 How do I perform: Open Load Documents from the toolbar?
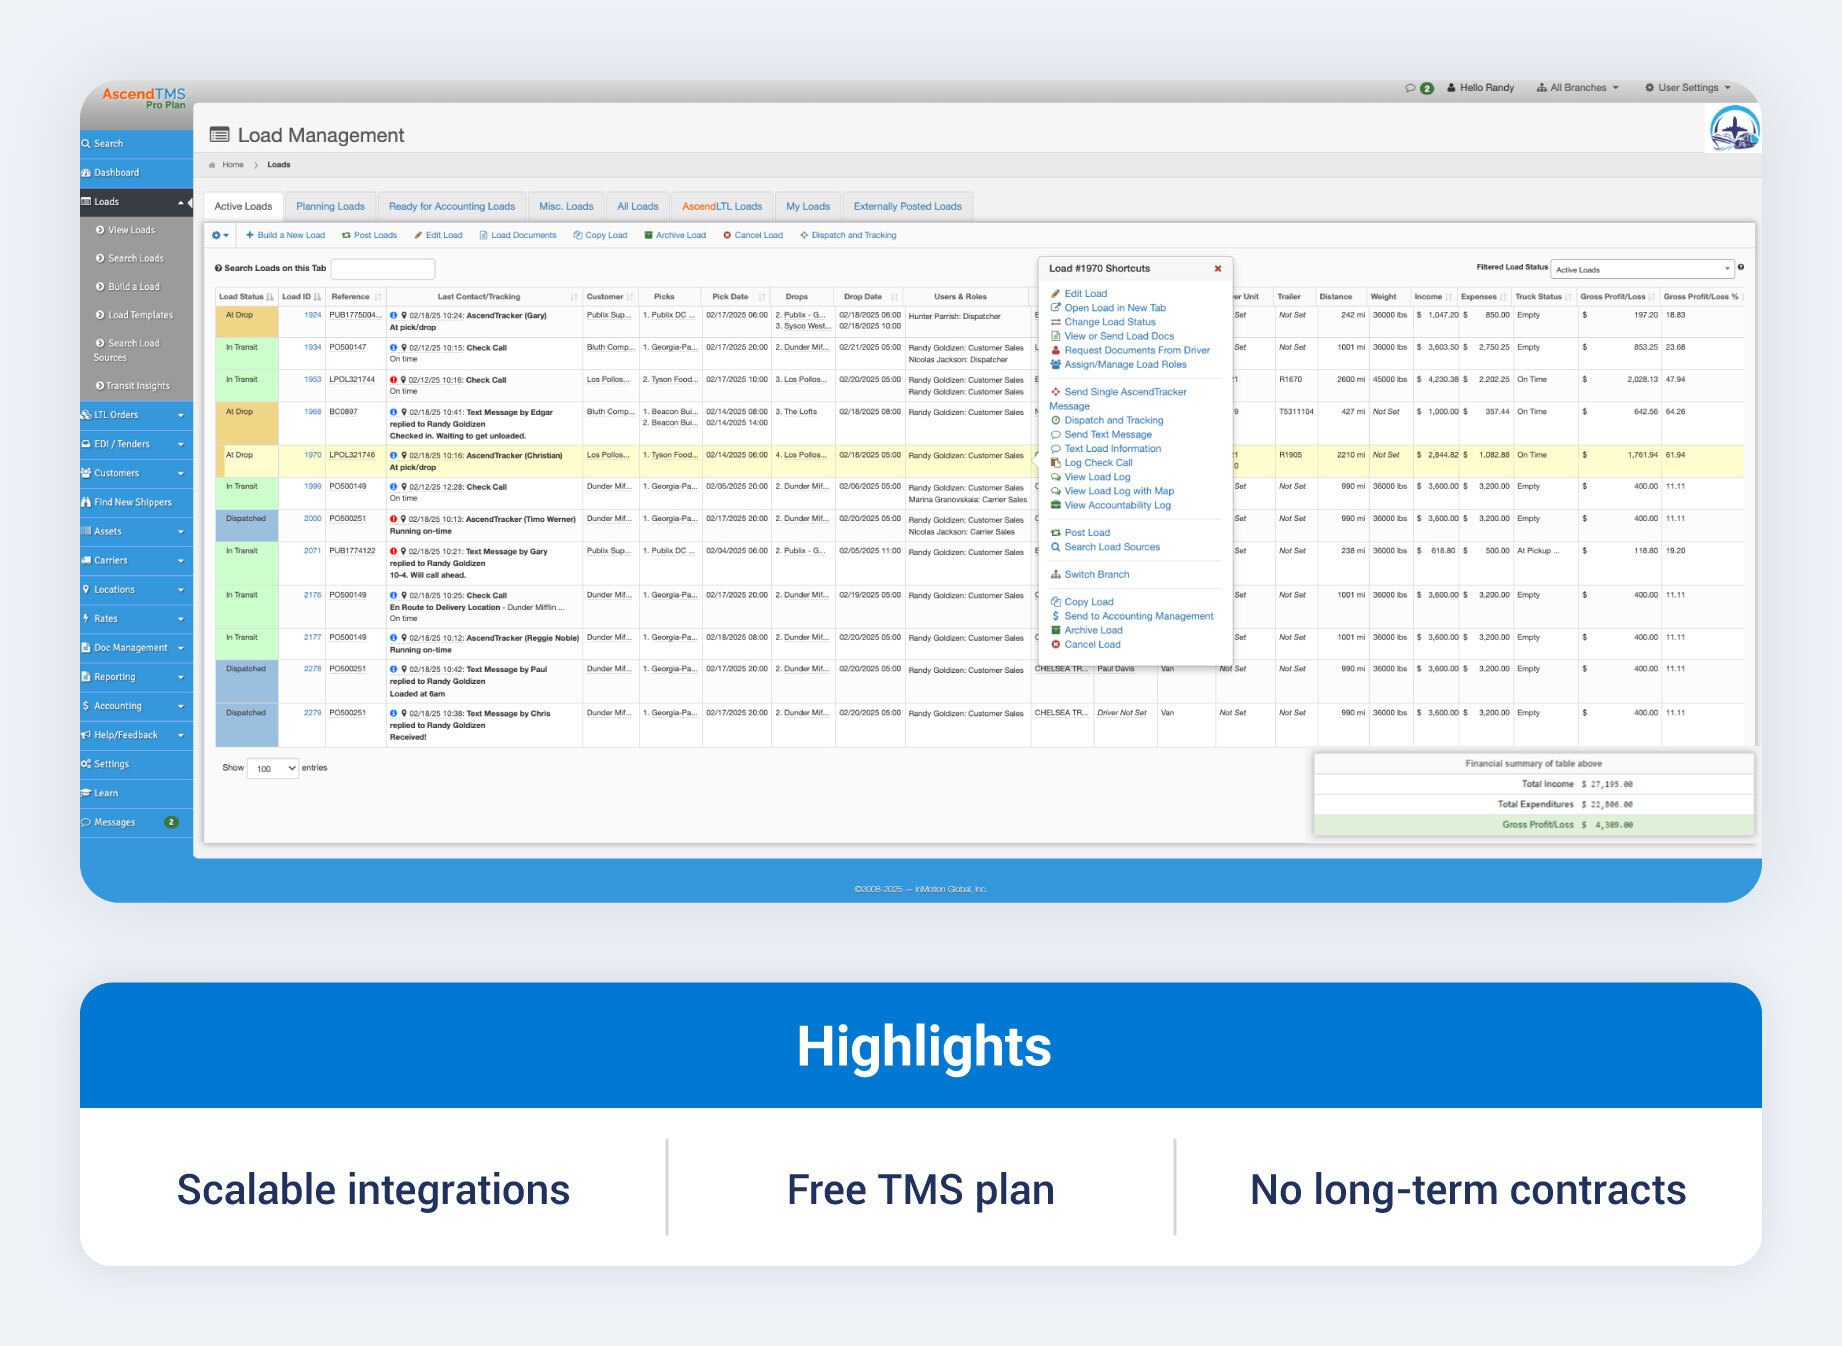click(x=518, y=236)
